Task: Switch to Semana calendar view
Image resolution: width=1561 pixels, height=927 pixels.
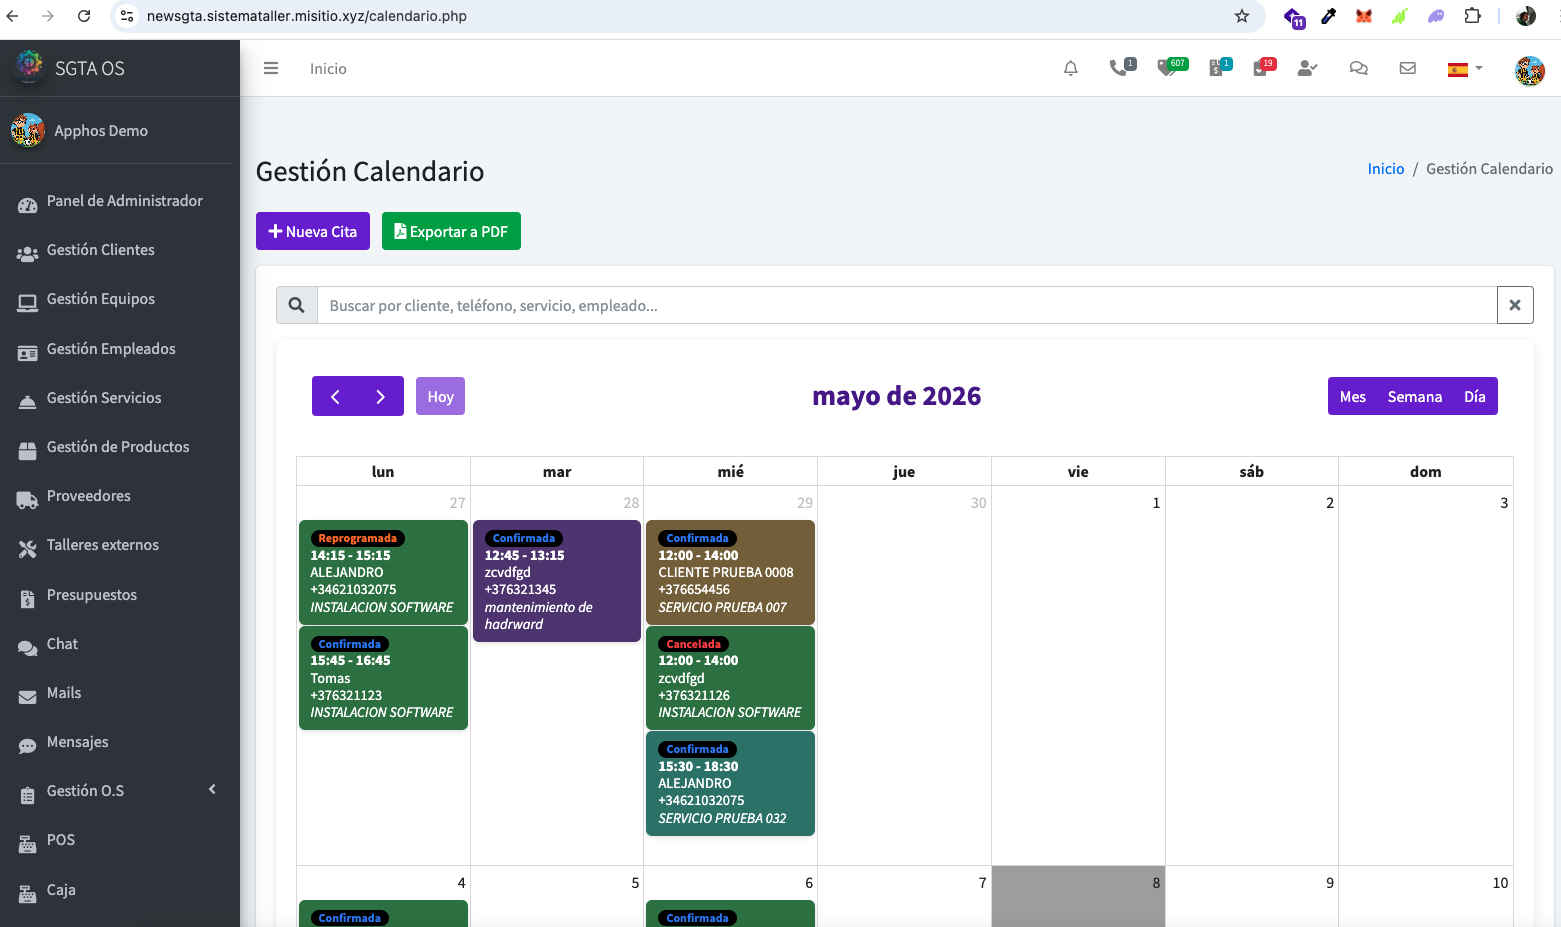Action: pos(1415,396)
